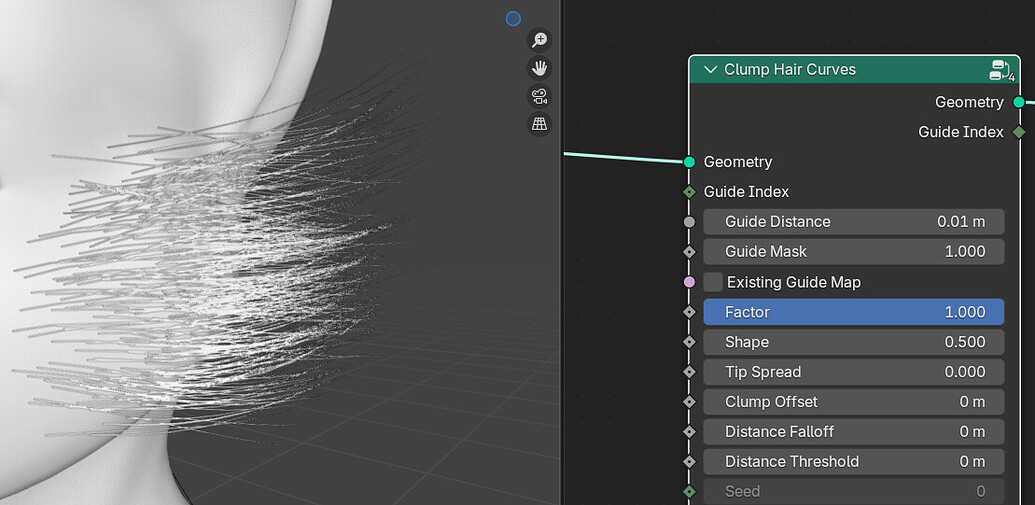This screenshot has width=1035, height=505.
Task: Click the disabled Seed field
Action: coord(853,491)
